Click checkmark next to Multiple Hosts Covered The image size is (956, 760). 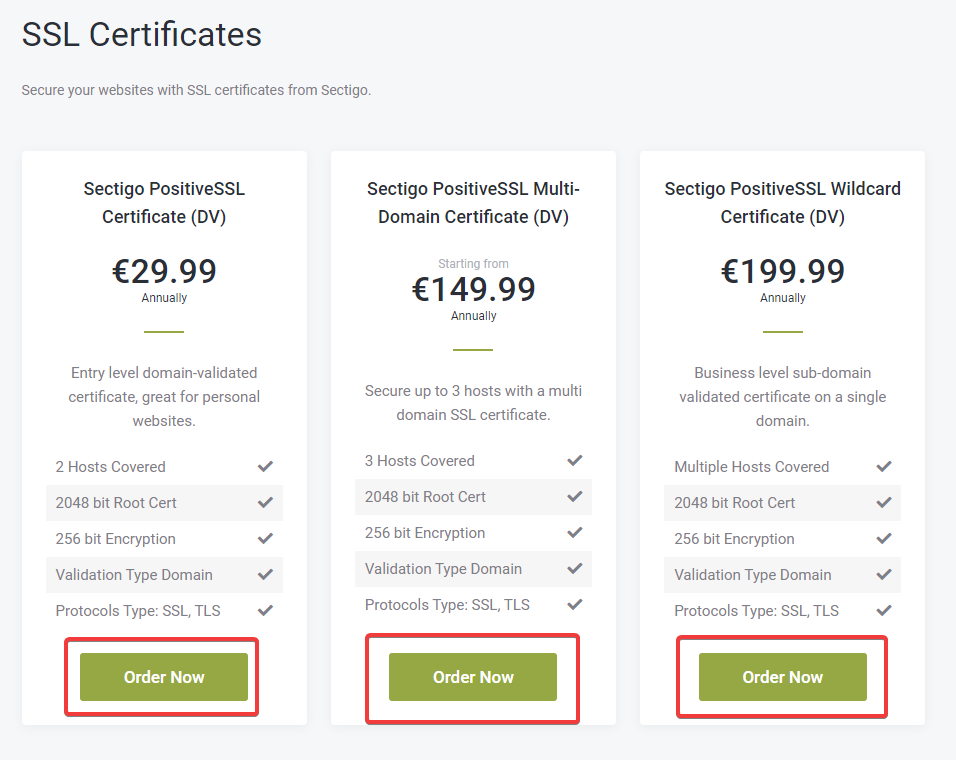tap(884, 467)
